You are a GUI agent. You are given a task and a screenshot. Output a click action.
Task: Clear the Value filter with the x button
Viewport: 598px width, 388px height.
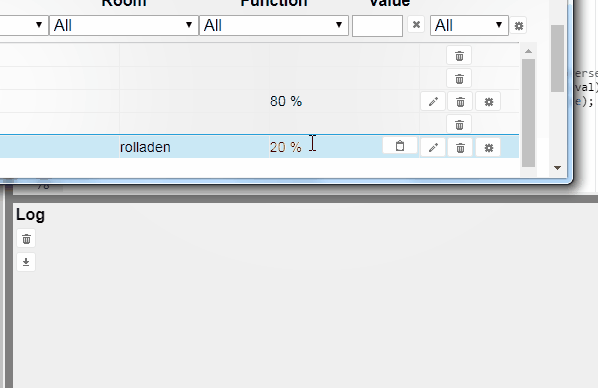[416, 25]
